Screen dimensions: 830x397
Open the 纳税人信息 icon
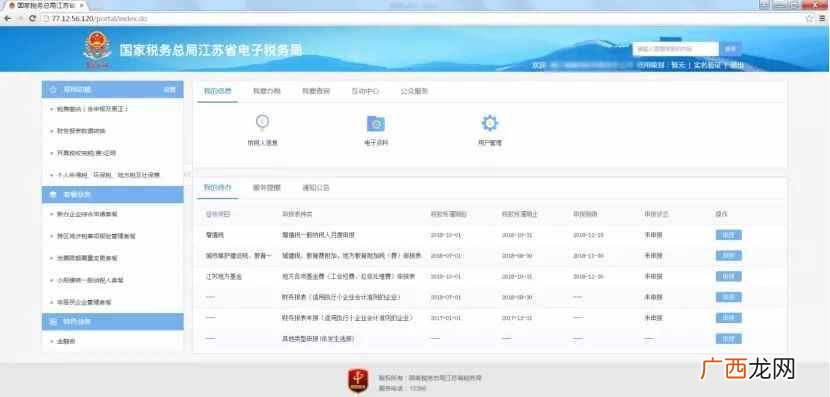[262, 123]
